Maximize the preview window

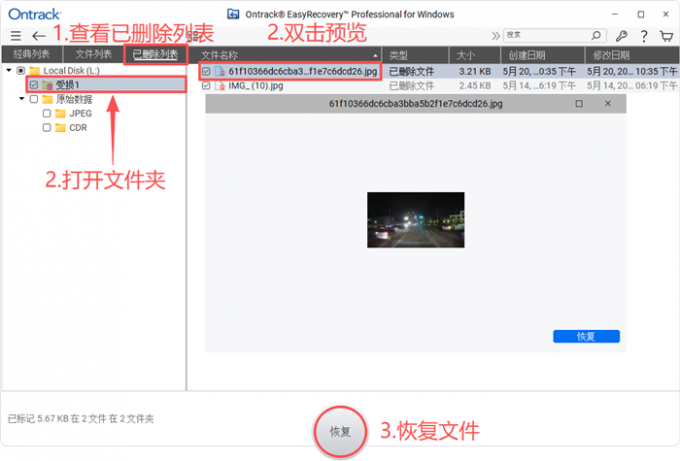(x=579, y=104)
